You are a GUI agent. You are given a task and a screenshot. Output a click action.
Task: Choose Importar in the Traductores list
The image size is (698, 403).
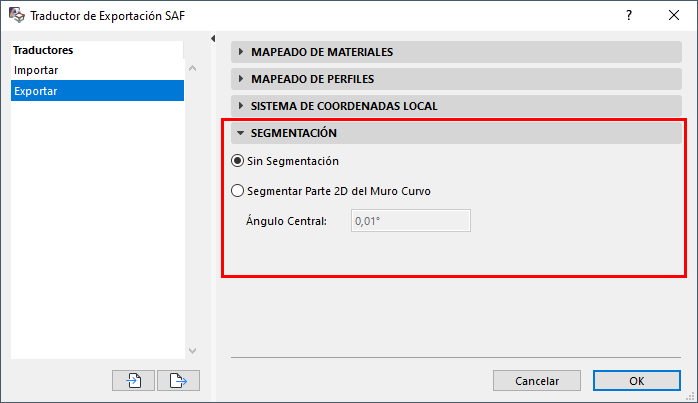tap(97, 70)
